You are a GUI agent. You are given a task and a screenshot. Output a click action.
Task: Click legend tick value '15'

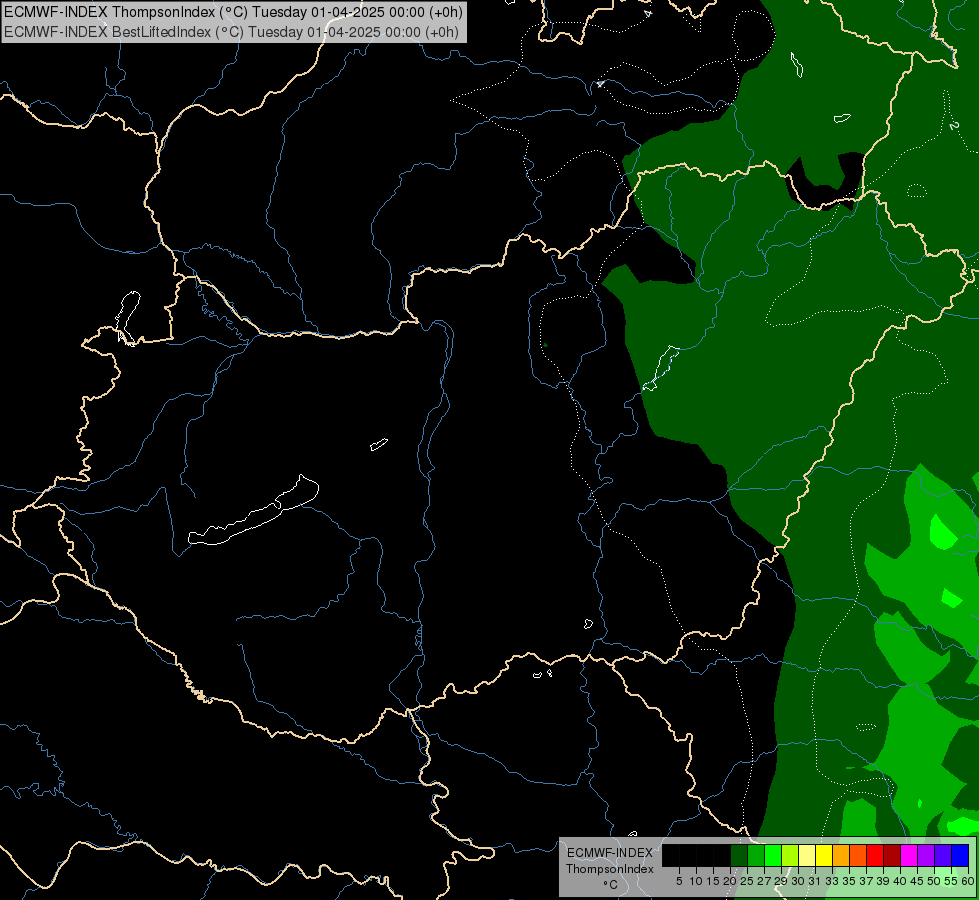click(x=714, y=881)
